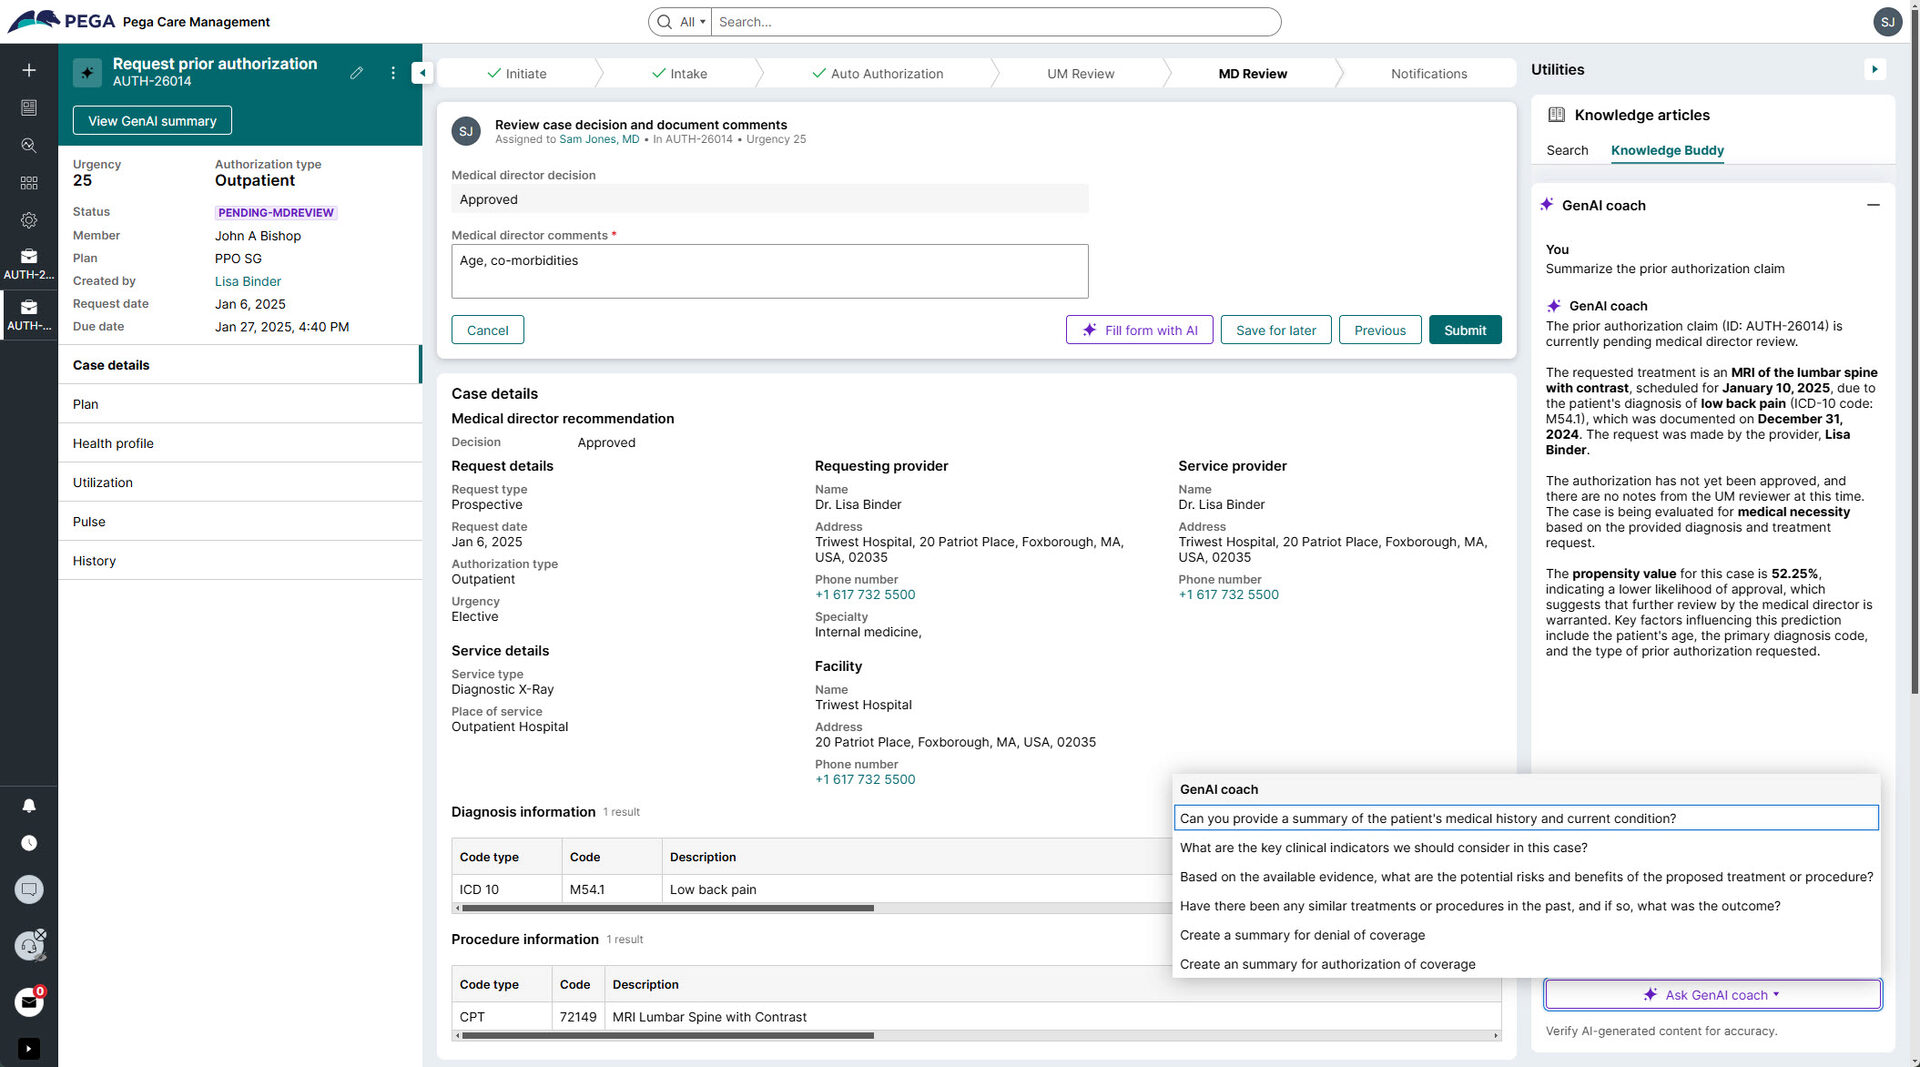Click the Medical director comments text box

(x=769, y=271)
